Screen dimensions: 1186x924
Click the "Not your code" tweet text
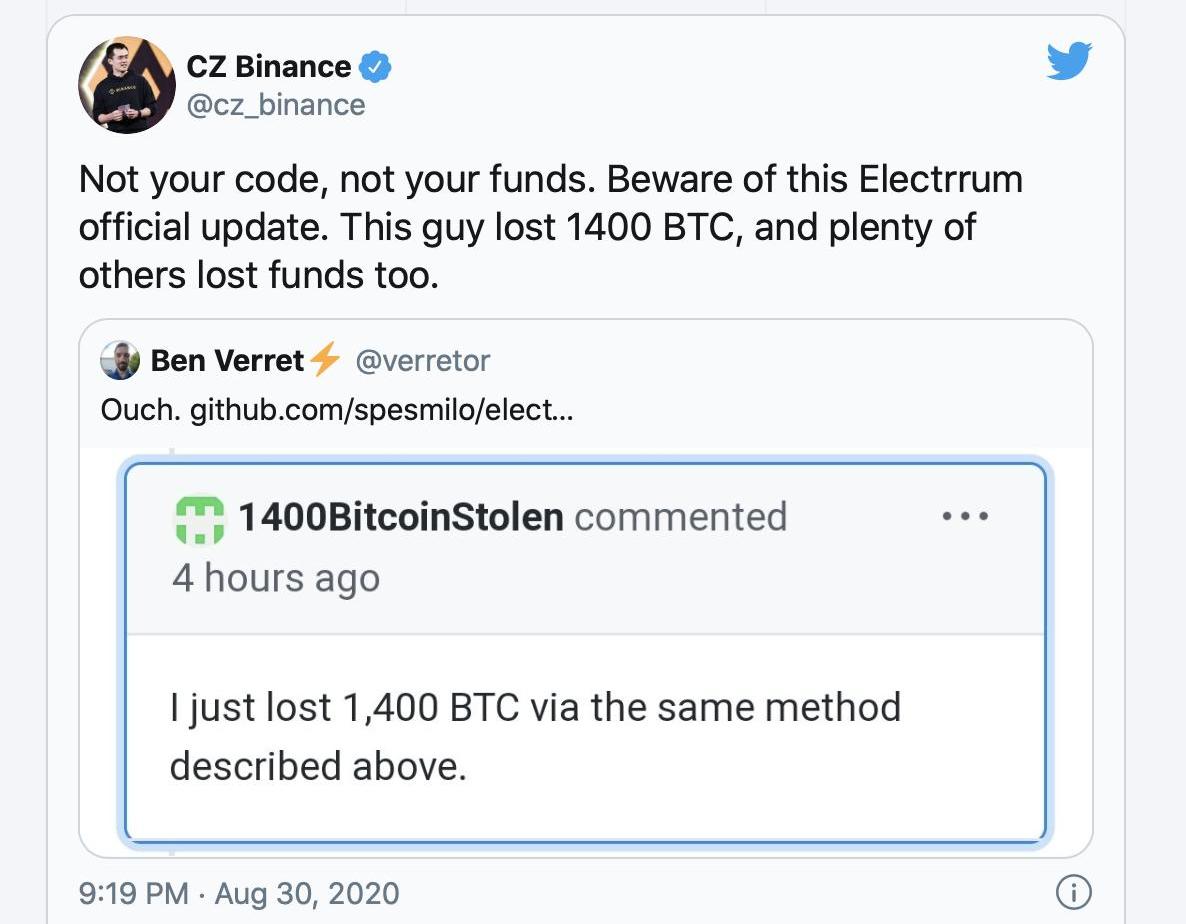point(550,227)
